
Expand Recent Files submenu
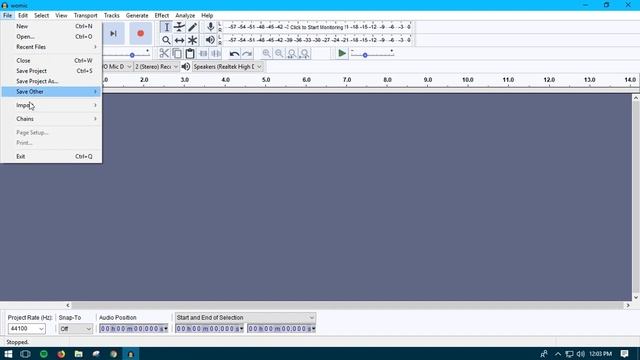click(x=51, y=47)
